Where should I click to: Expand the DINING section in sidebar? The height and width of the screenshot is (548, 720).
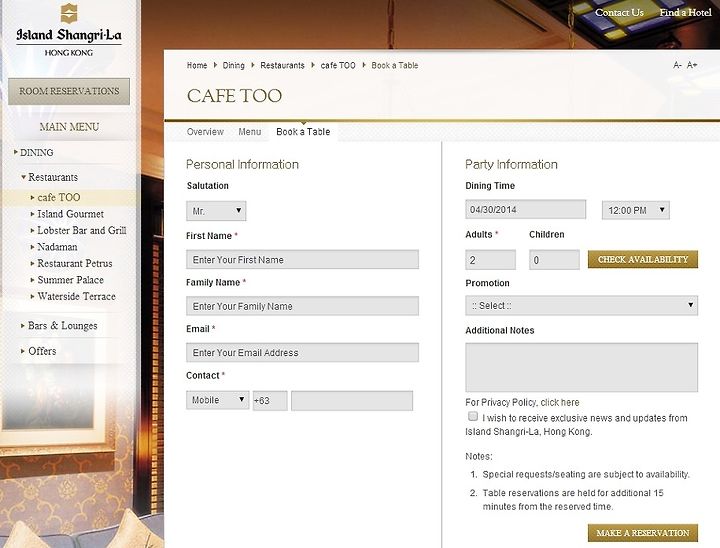click(x=34, y=153)
